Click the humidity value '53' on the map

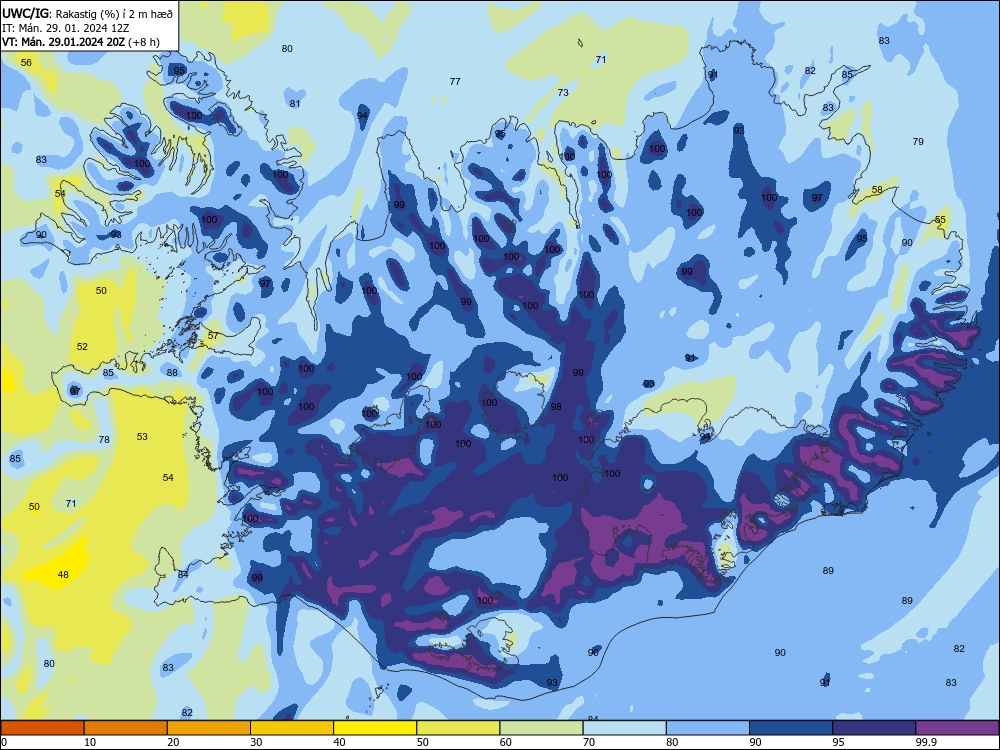coord(142,437)
